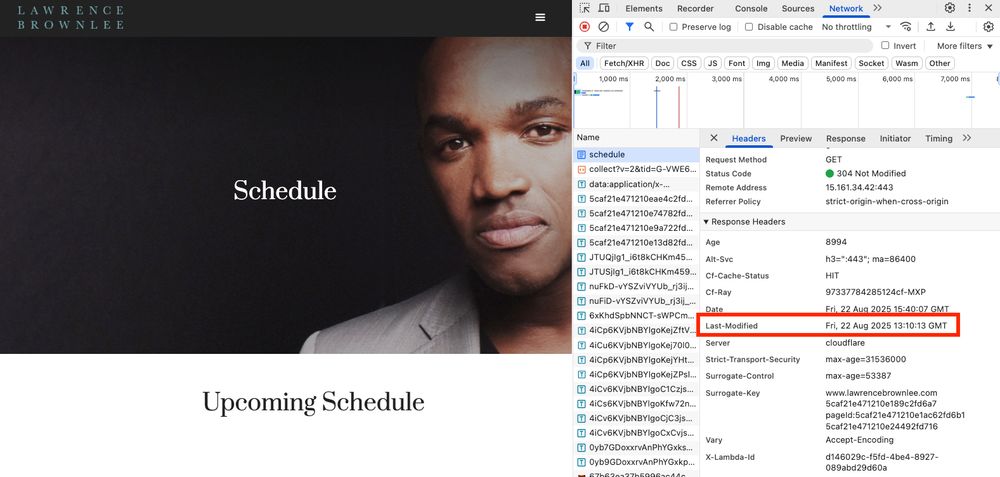This screenshot has width=1000, height=477.
Task: Select the 6xKhdSpbNNCT-sWPCm request
Action: point(636,316)
